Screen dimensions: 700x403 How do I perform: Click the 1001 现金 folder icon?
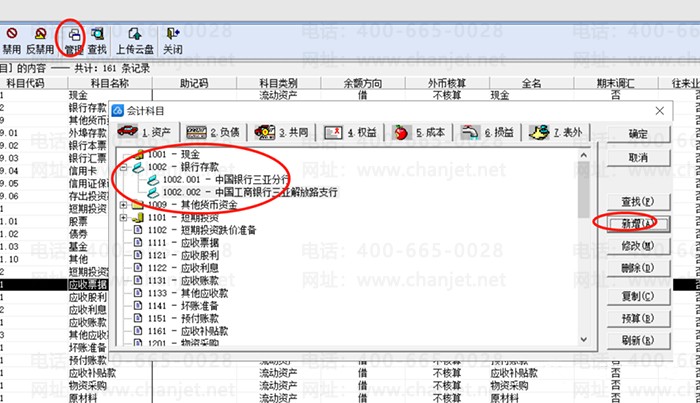click(x=139, y=155)
